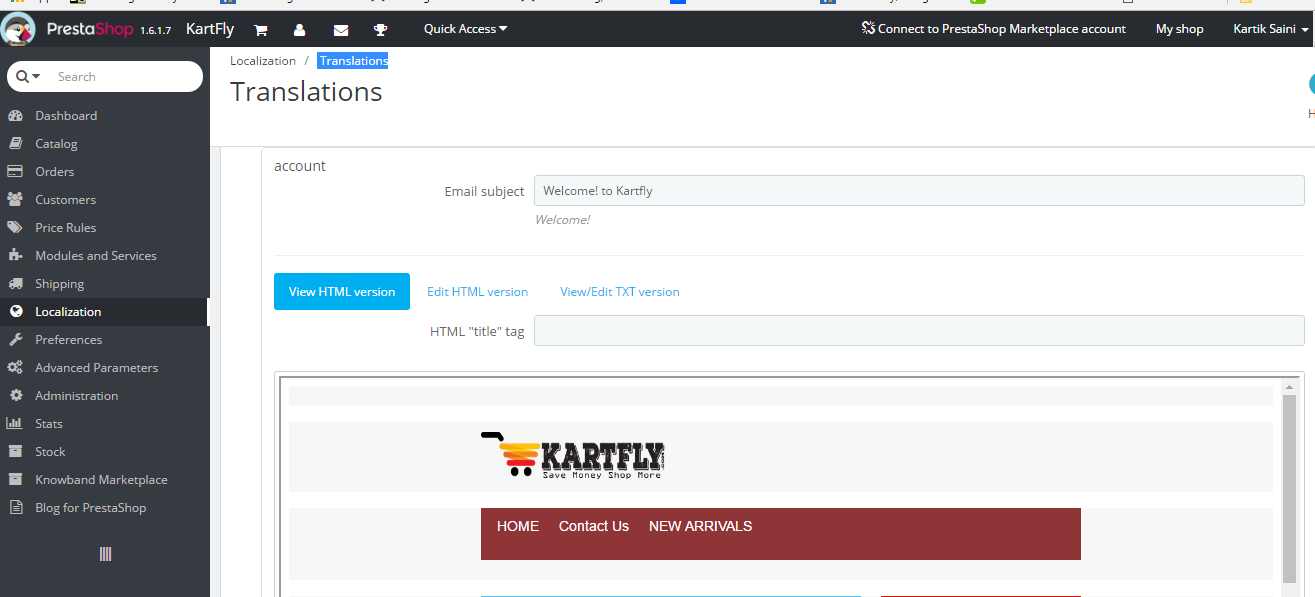Click the Administration gear icon
The height and width of the screenshot is (597, 1315).
(x=15, y=396)
